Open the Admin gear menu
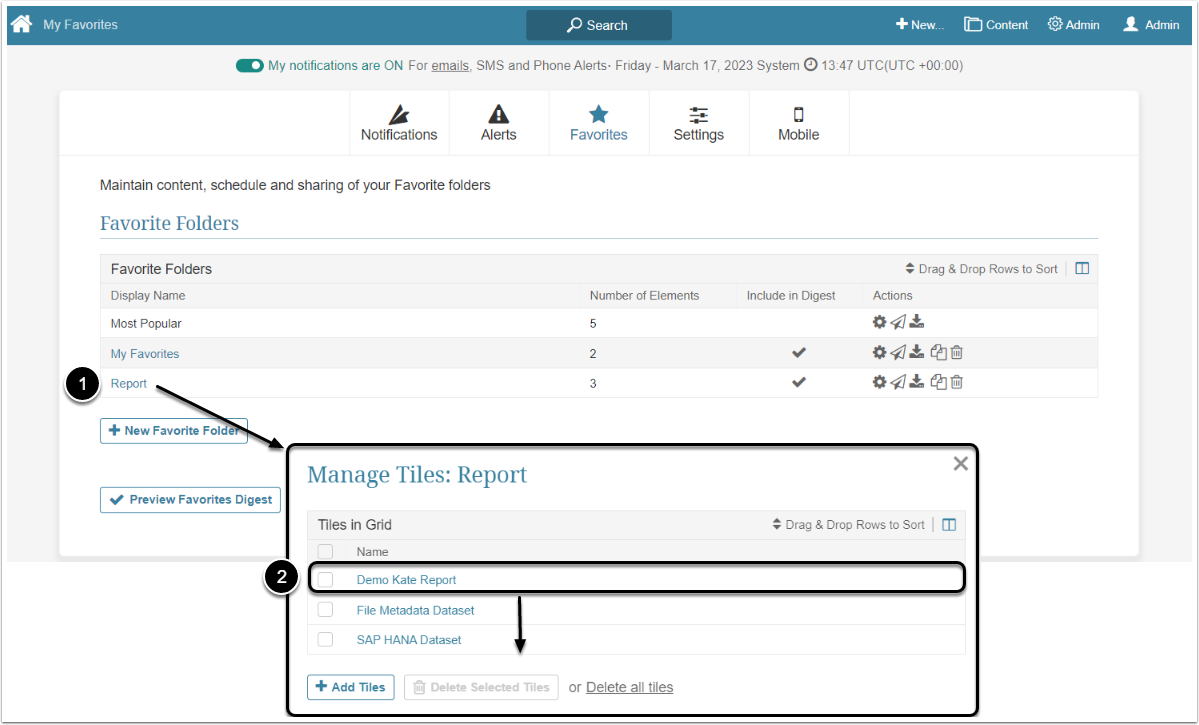This screenshot has height=725, width=1199. (1074, 24)
